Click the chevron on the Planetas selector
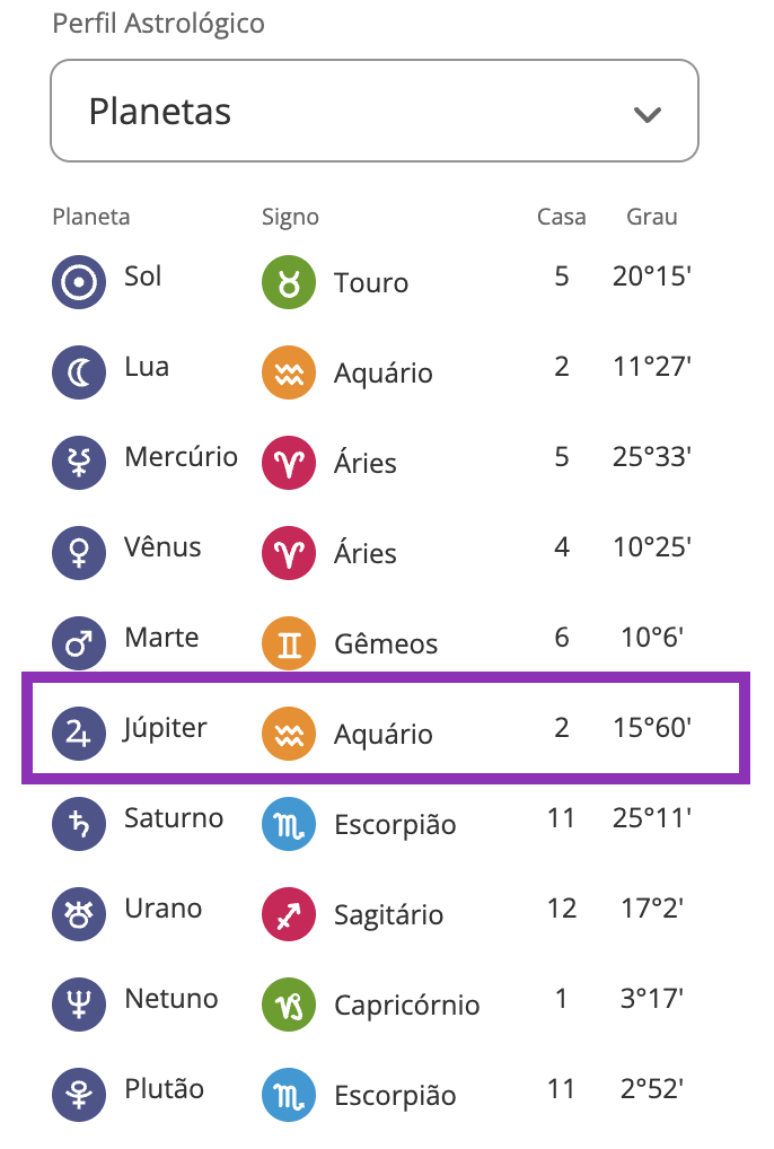The width and height of the screenshot is (774, 1149). pos(647,113)
